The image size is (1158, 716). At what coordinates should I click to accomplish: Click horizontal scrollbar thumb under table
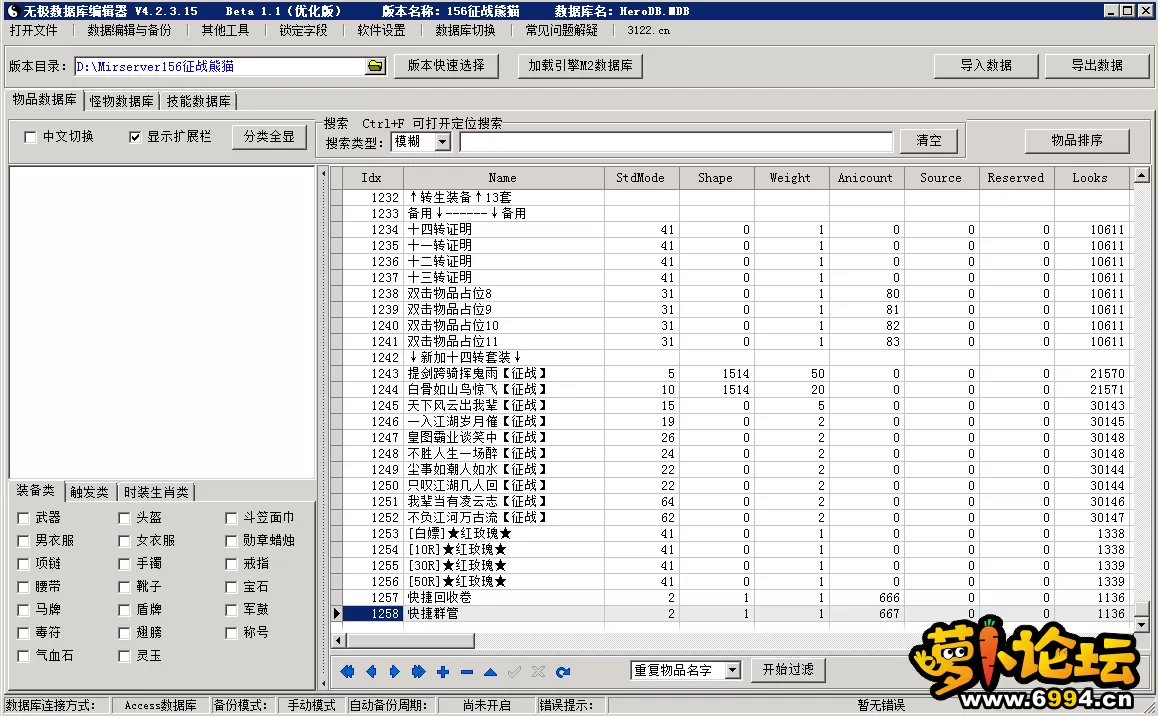[x=411, y=641]
